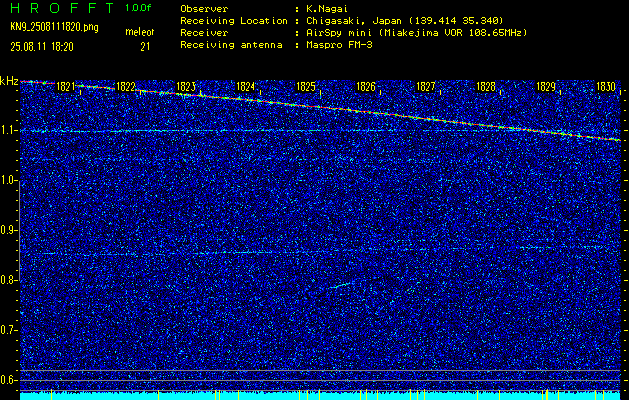629x400 pixels.
Task: Select the AirSpy mini receiver value
Action: [416, 32]
